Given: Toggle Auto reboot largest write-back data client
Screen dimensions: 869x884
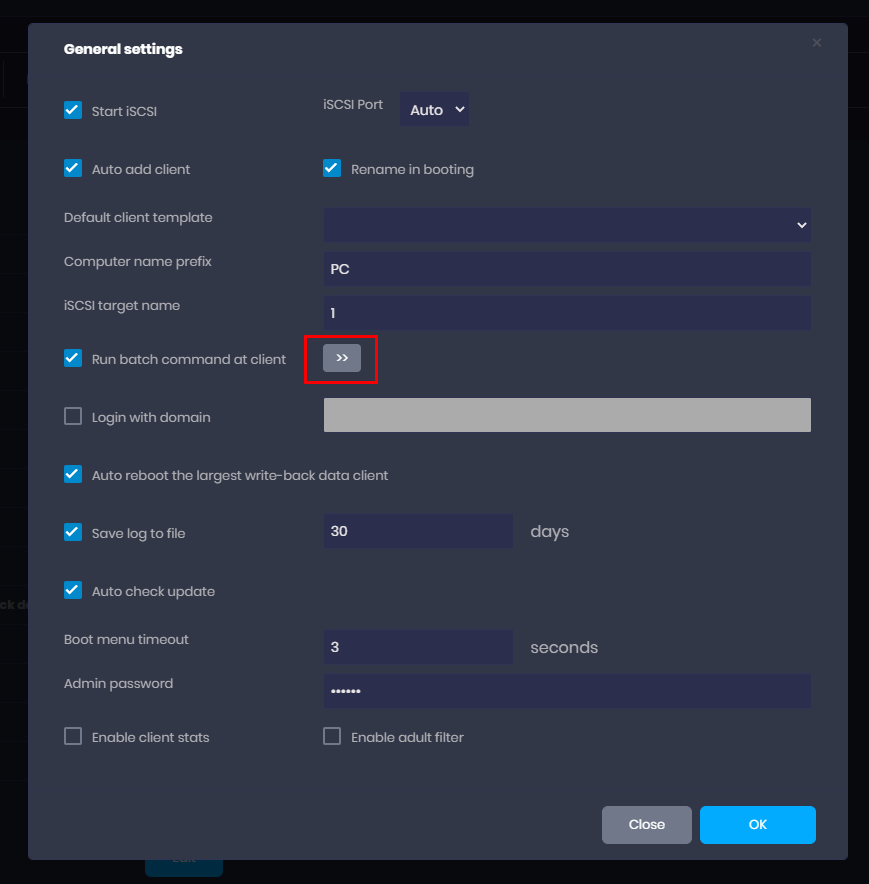Looking at the screenshot, I should point(73,475).
